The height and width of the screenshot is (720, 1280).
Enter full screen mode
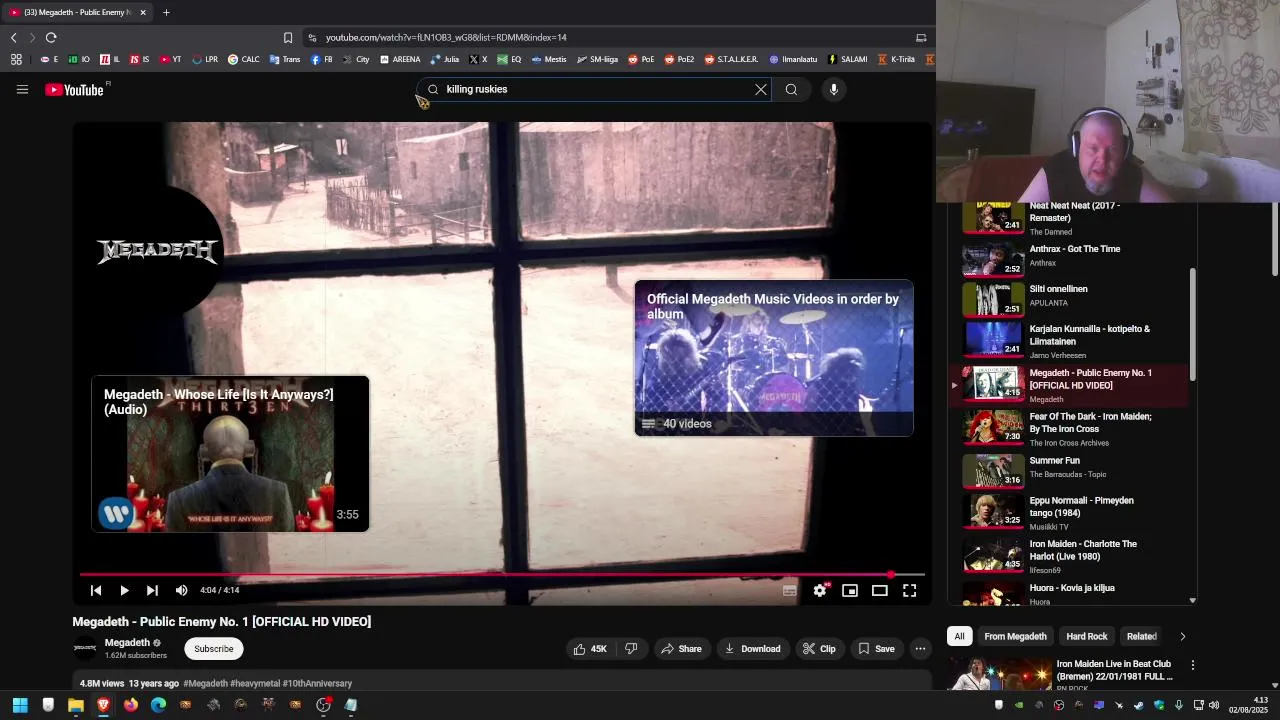(x=910, y=590)
